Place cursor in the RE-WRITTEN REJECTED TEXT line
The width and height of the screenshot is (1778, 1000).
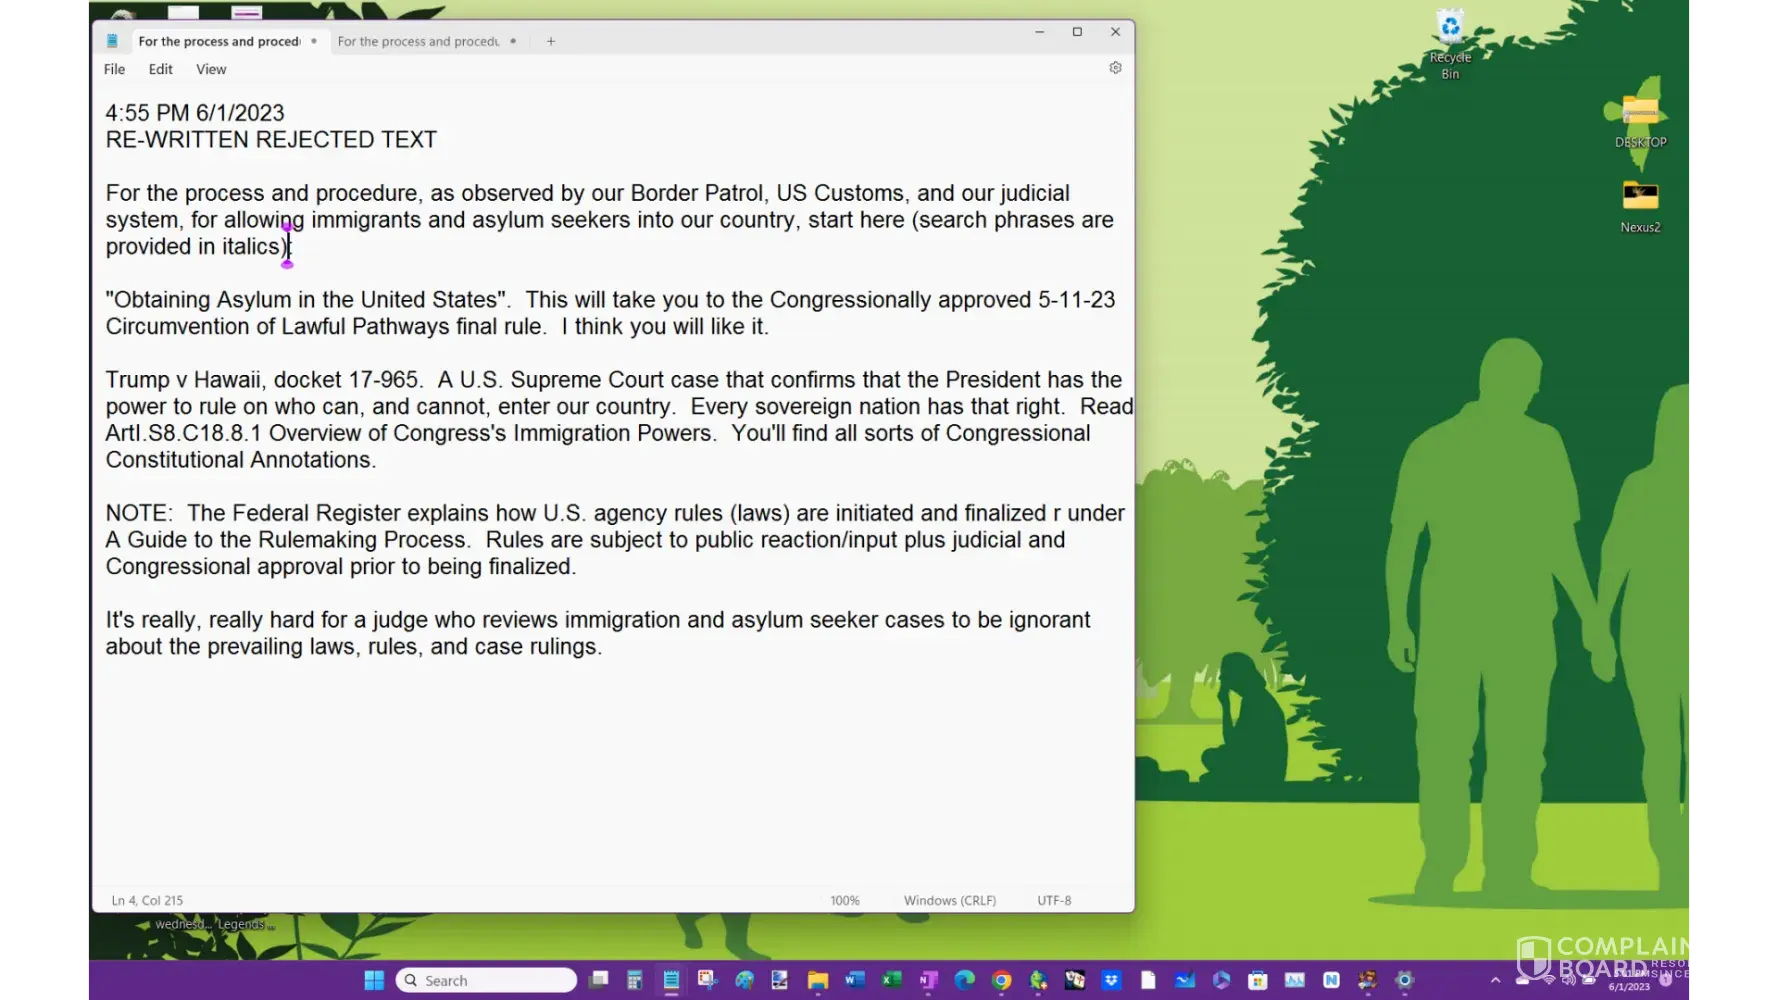click(271, 140)
